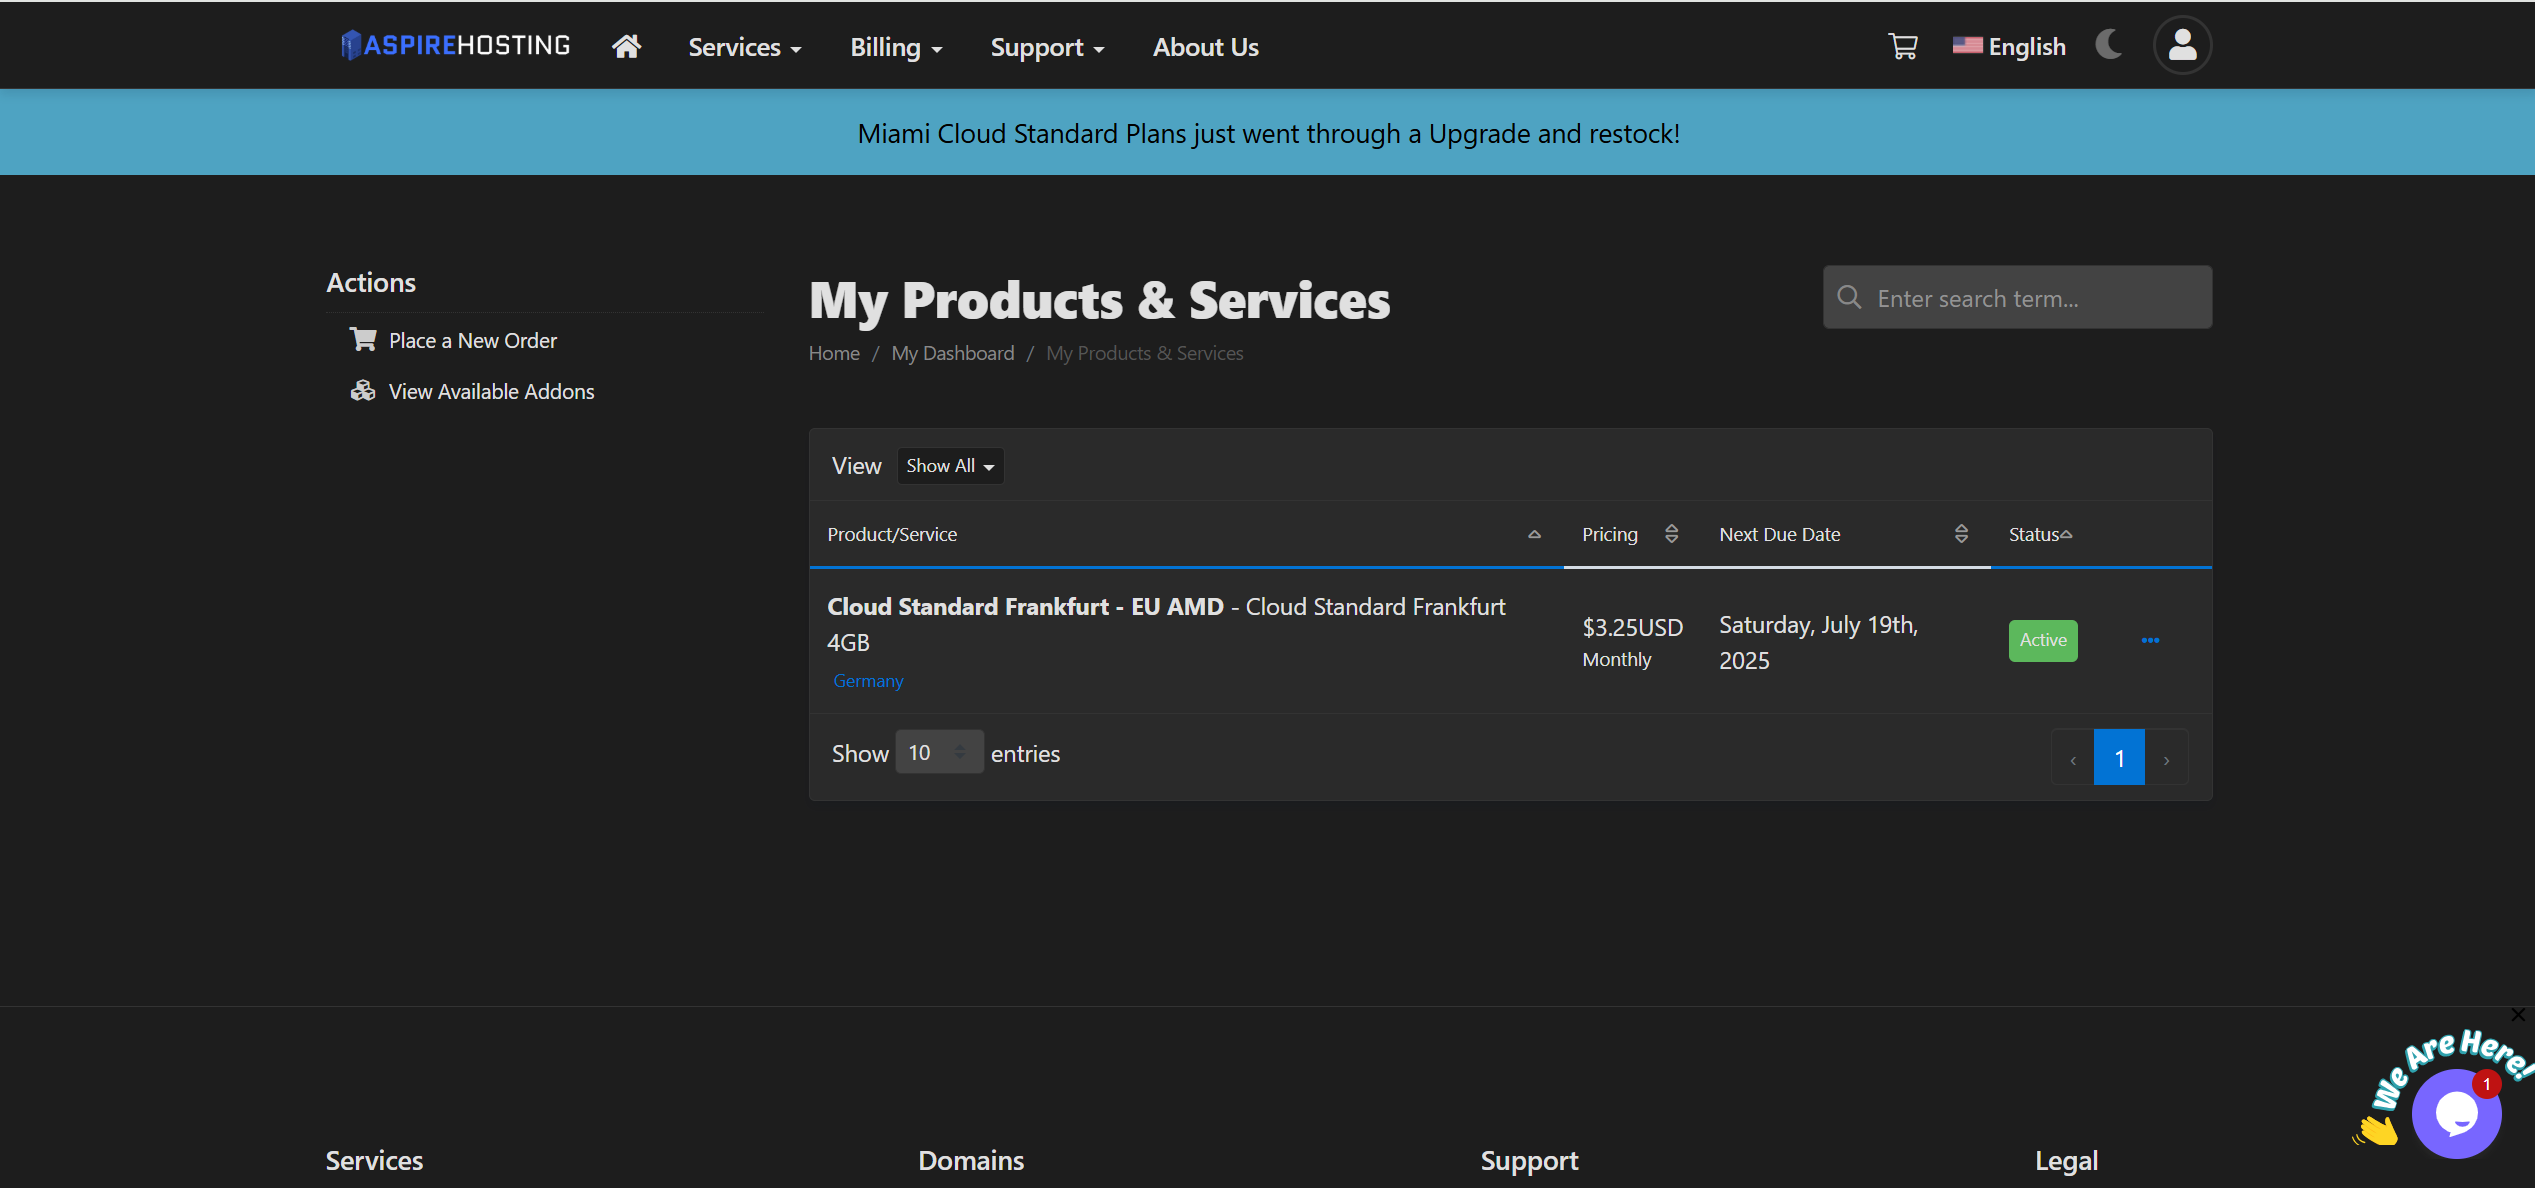The height and width of the screenshot is (1188, 2535).
Task: Click the cubes icon beside View Available Addons
Action: click(363, 391)
